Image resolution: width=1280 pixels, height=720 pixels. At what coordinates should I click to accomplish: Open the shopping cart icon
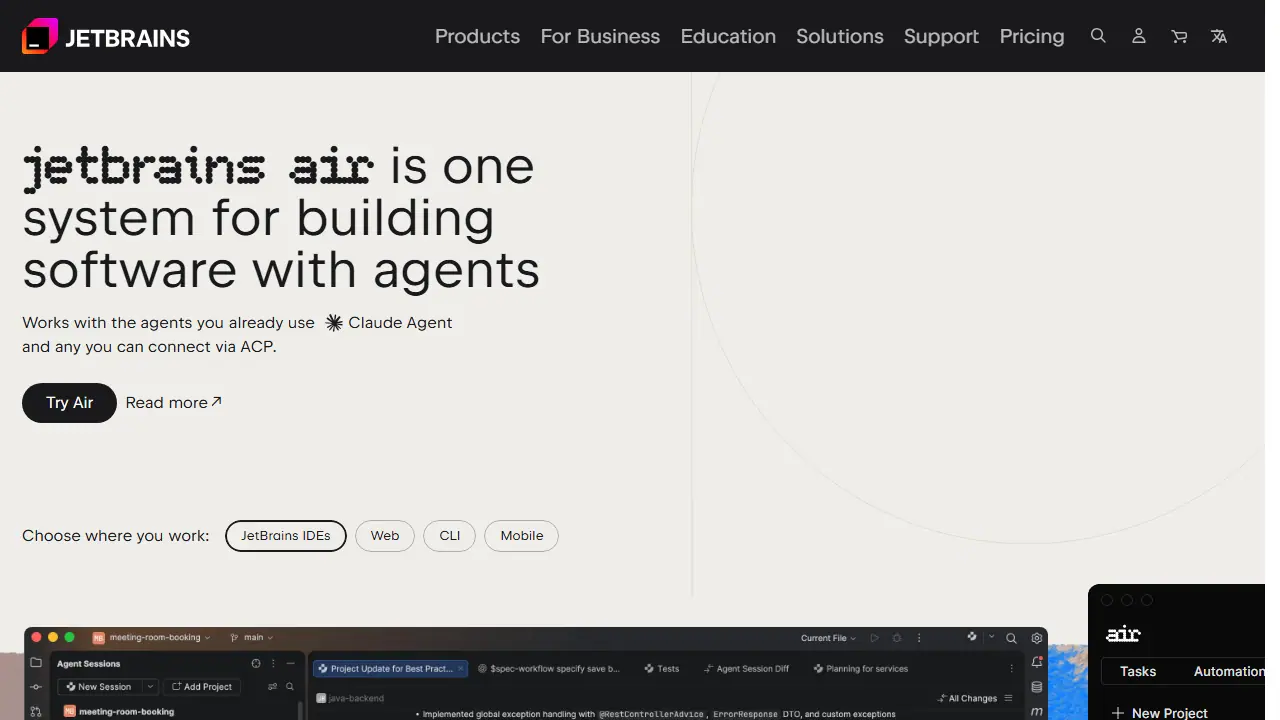(1179, 36)
